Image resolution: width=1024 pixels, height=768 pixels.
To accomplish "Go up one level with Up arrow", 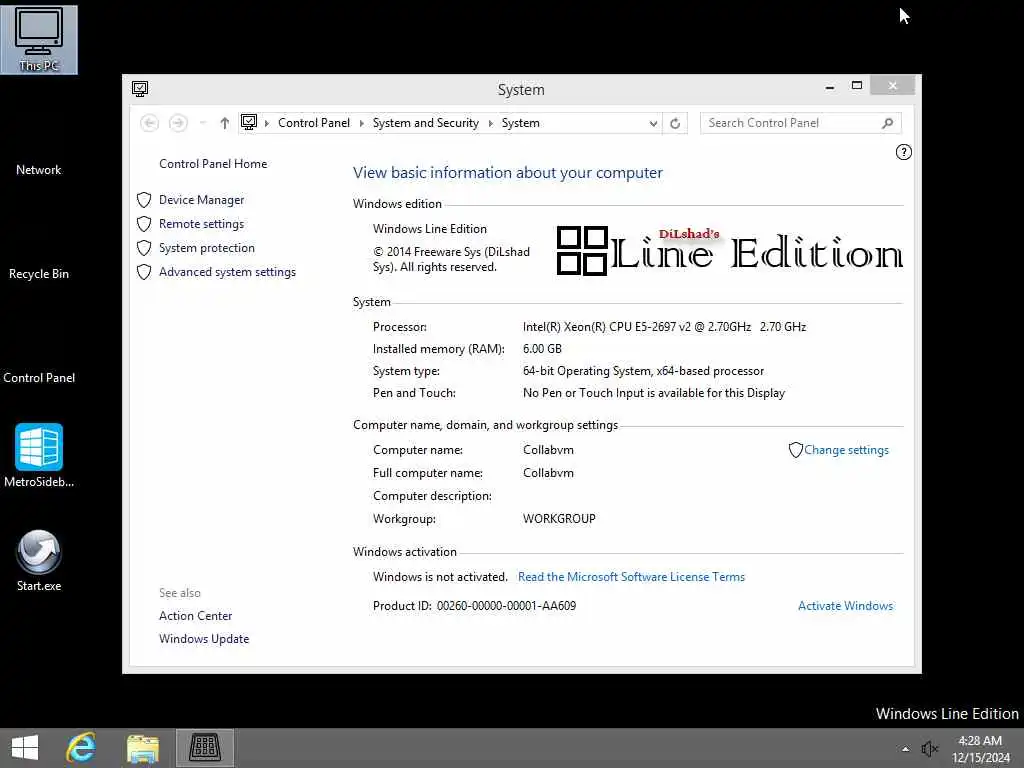I will pos(224,123).
